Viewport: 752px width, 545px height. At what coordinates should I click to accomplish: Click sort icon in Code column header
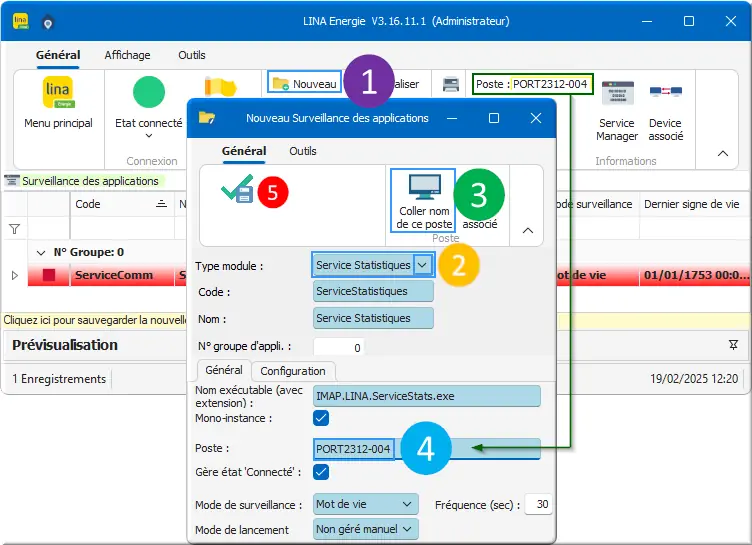162,204
